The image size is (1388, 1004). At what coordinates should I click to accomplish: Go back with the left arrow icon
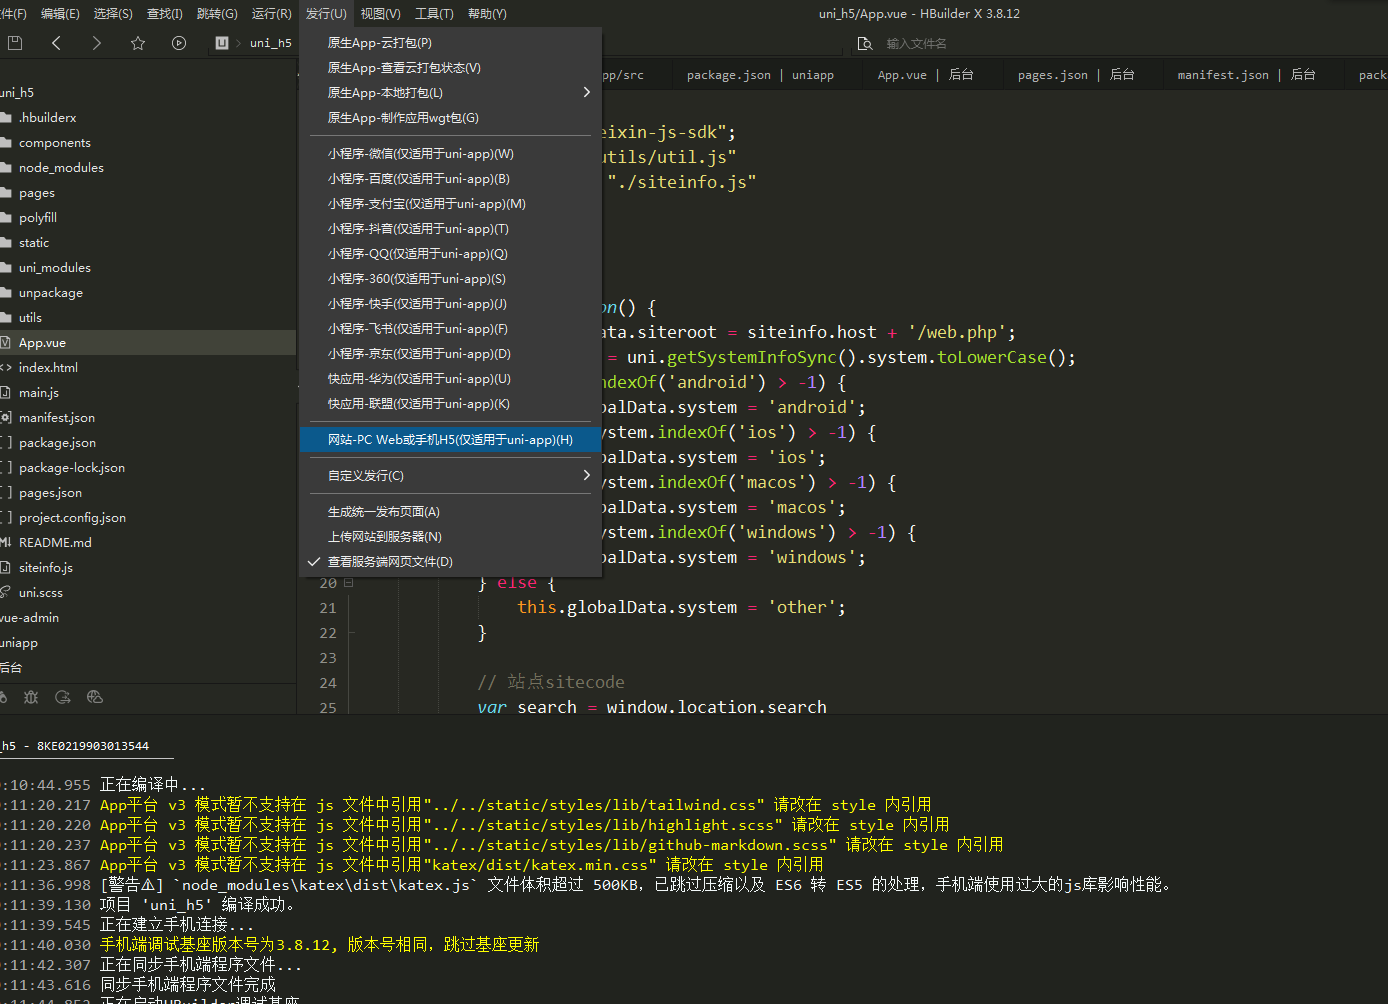[56, 43]
